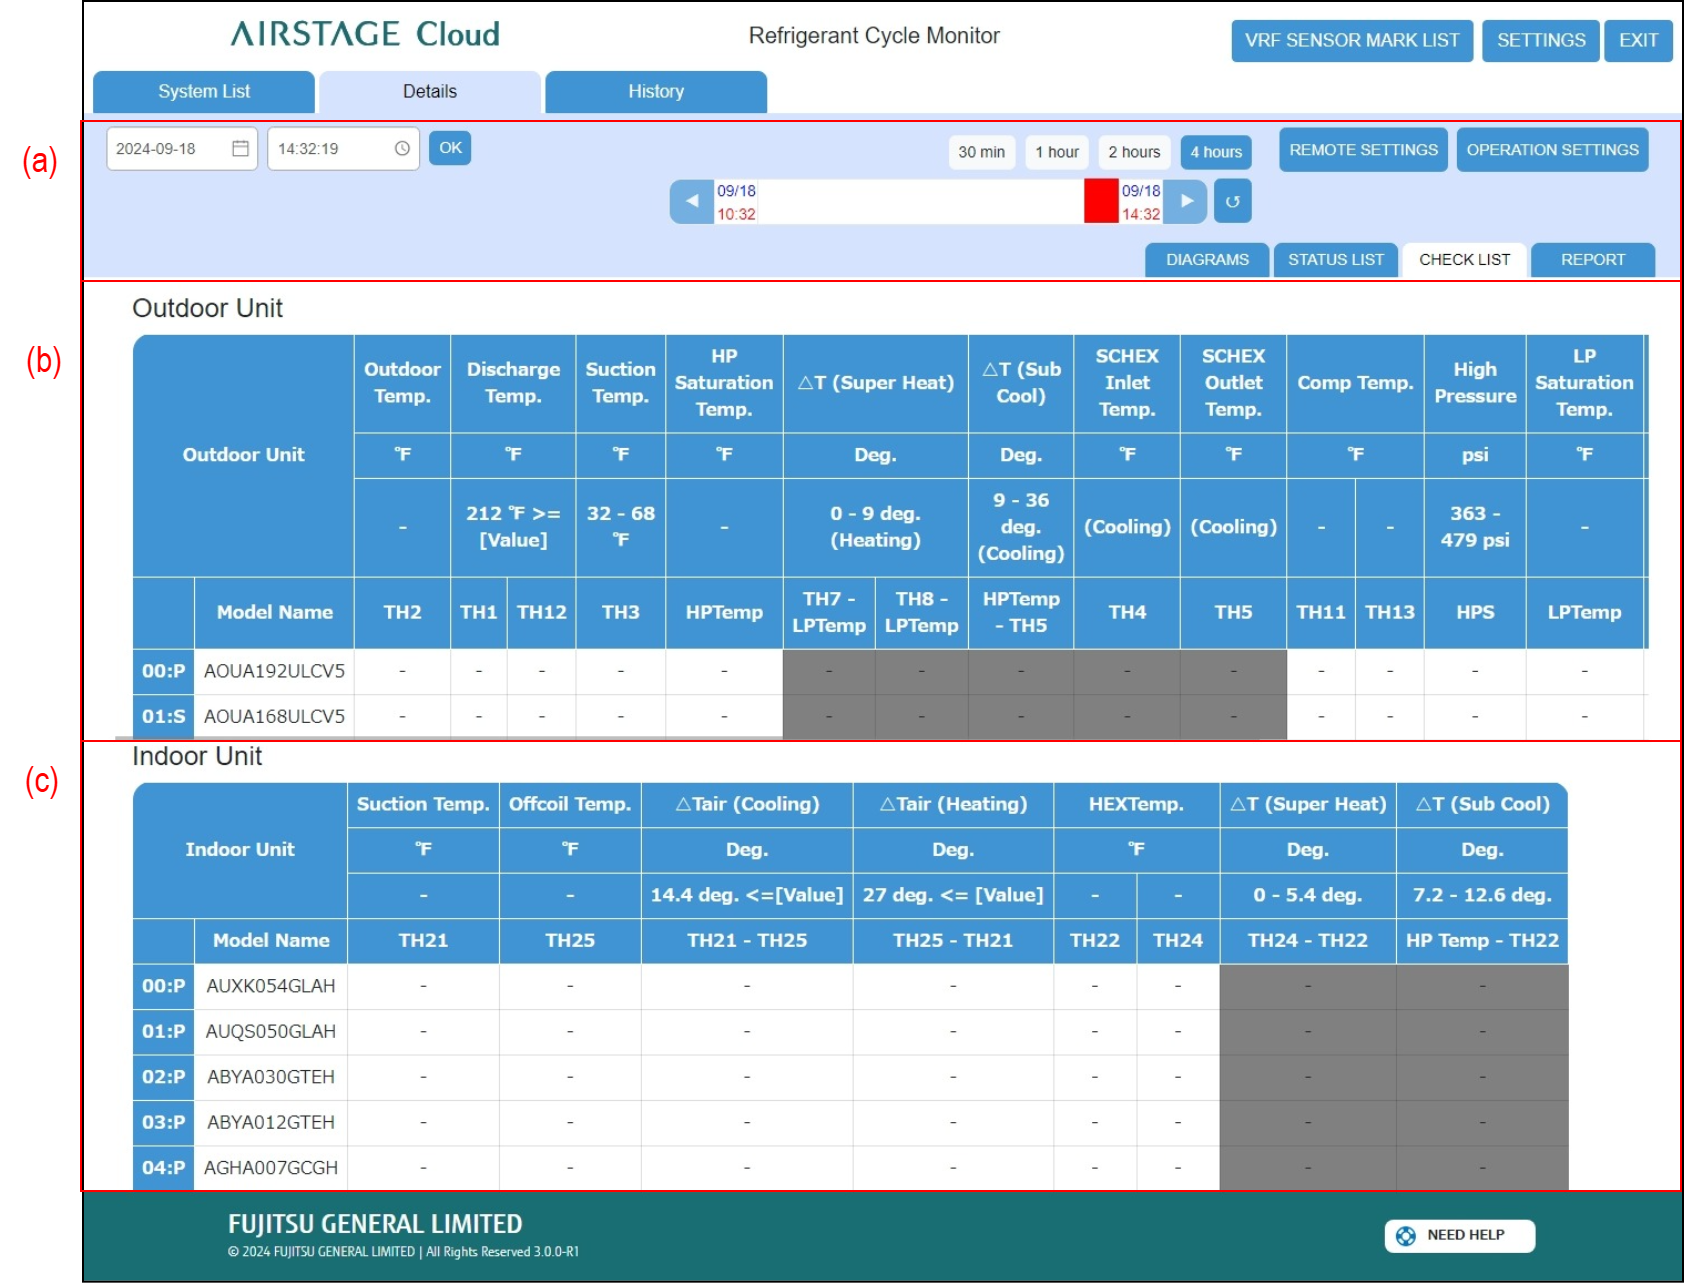Viewport: 1684px width, 1284px height.
Task: Open the DIAGRAMS view tab
Action: pyautogui.click(x=1207, y=260)
